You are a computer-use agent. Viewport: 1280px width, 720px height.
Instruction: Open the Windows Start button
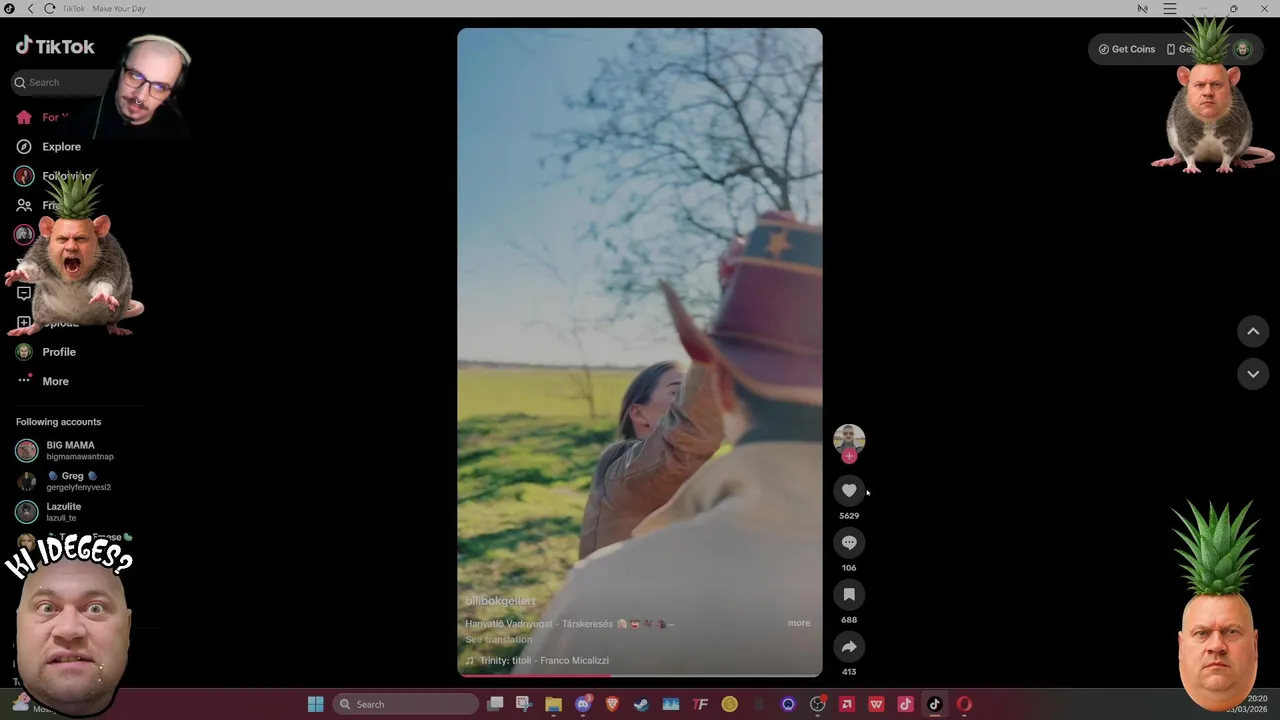(316, 704)
